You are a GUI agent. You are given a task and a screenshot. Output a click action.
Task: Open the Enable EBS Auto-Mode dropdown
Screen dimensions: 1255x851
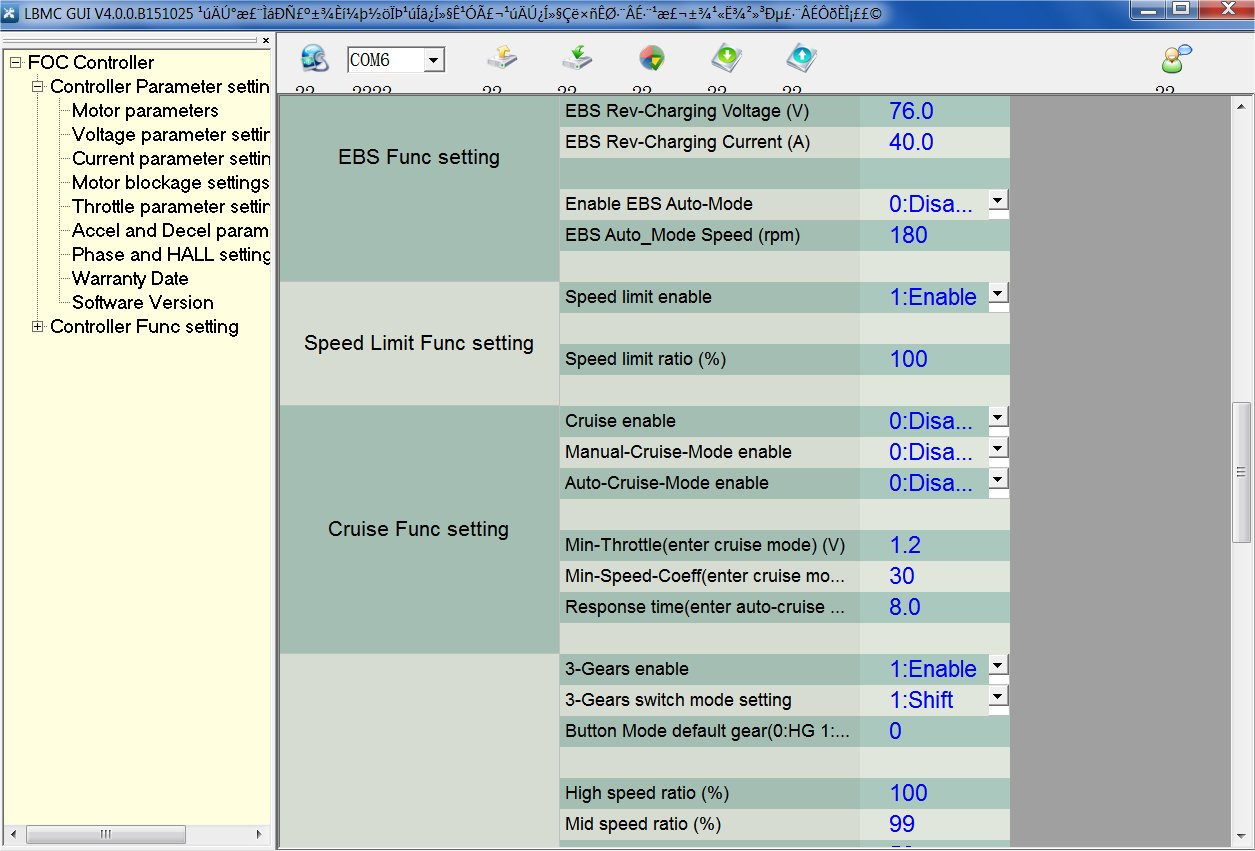tap(998, 201)
